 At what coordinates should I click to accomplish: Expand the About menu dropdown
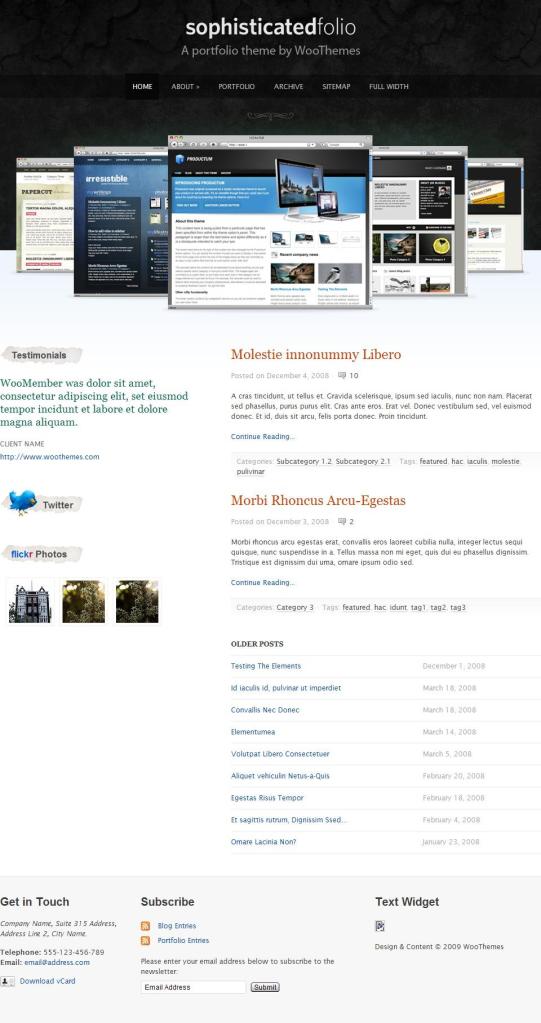(x=185, y=86)
